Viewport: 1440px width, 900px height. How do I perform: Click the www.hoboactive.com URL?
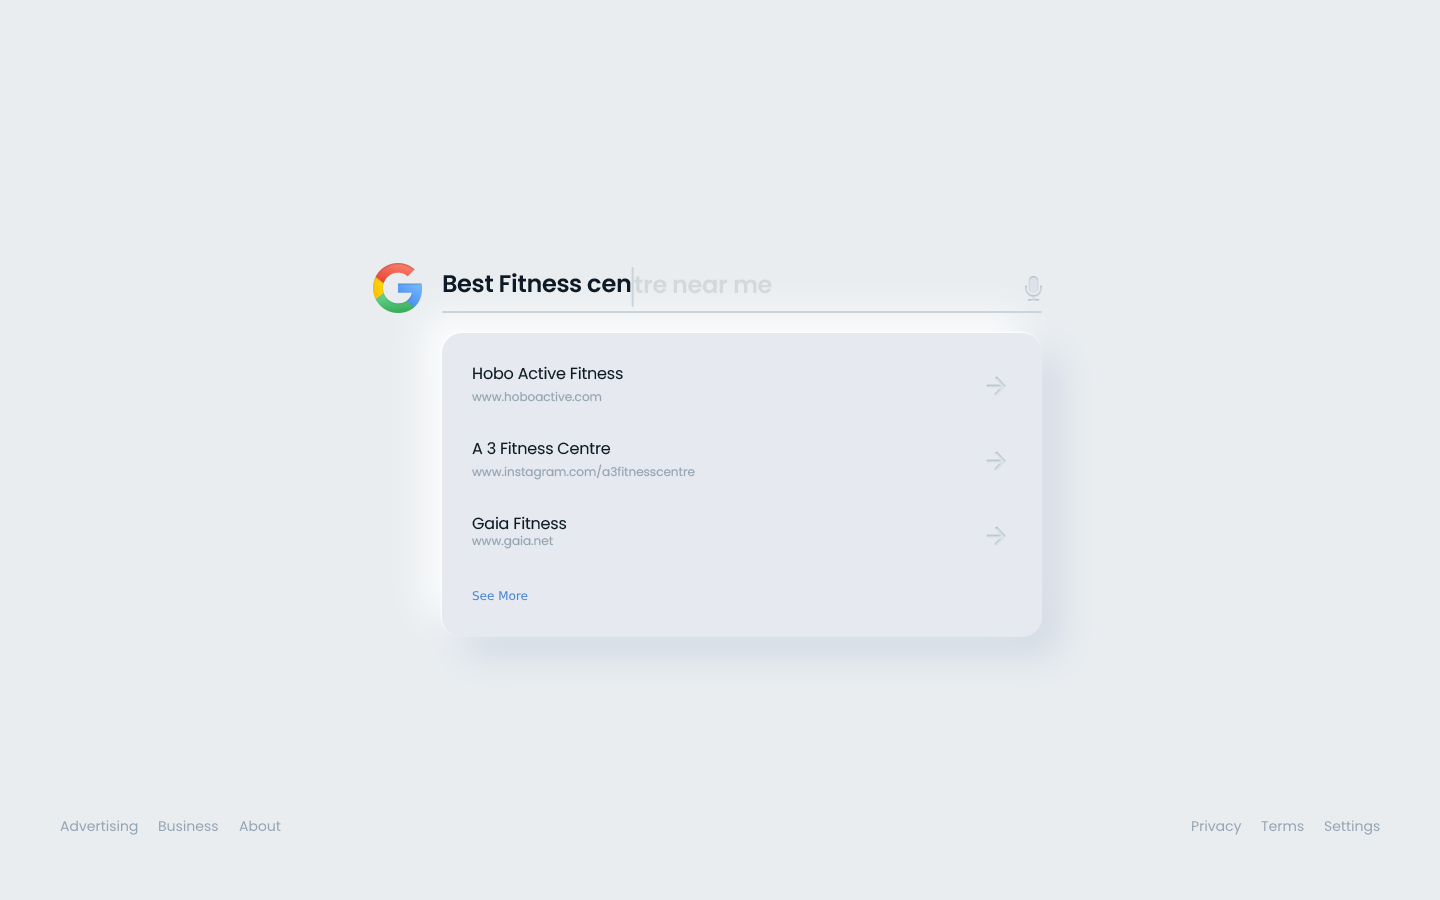coord(537,397)
